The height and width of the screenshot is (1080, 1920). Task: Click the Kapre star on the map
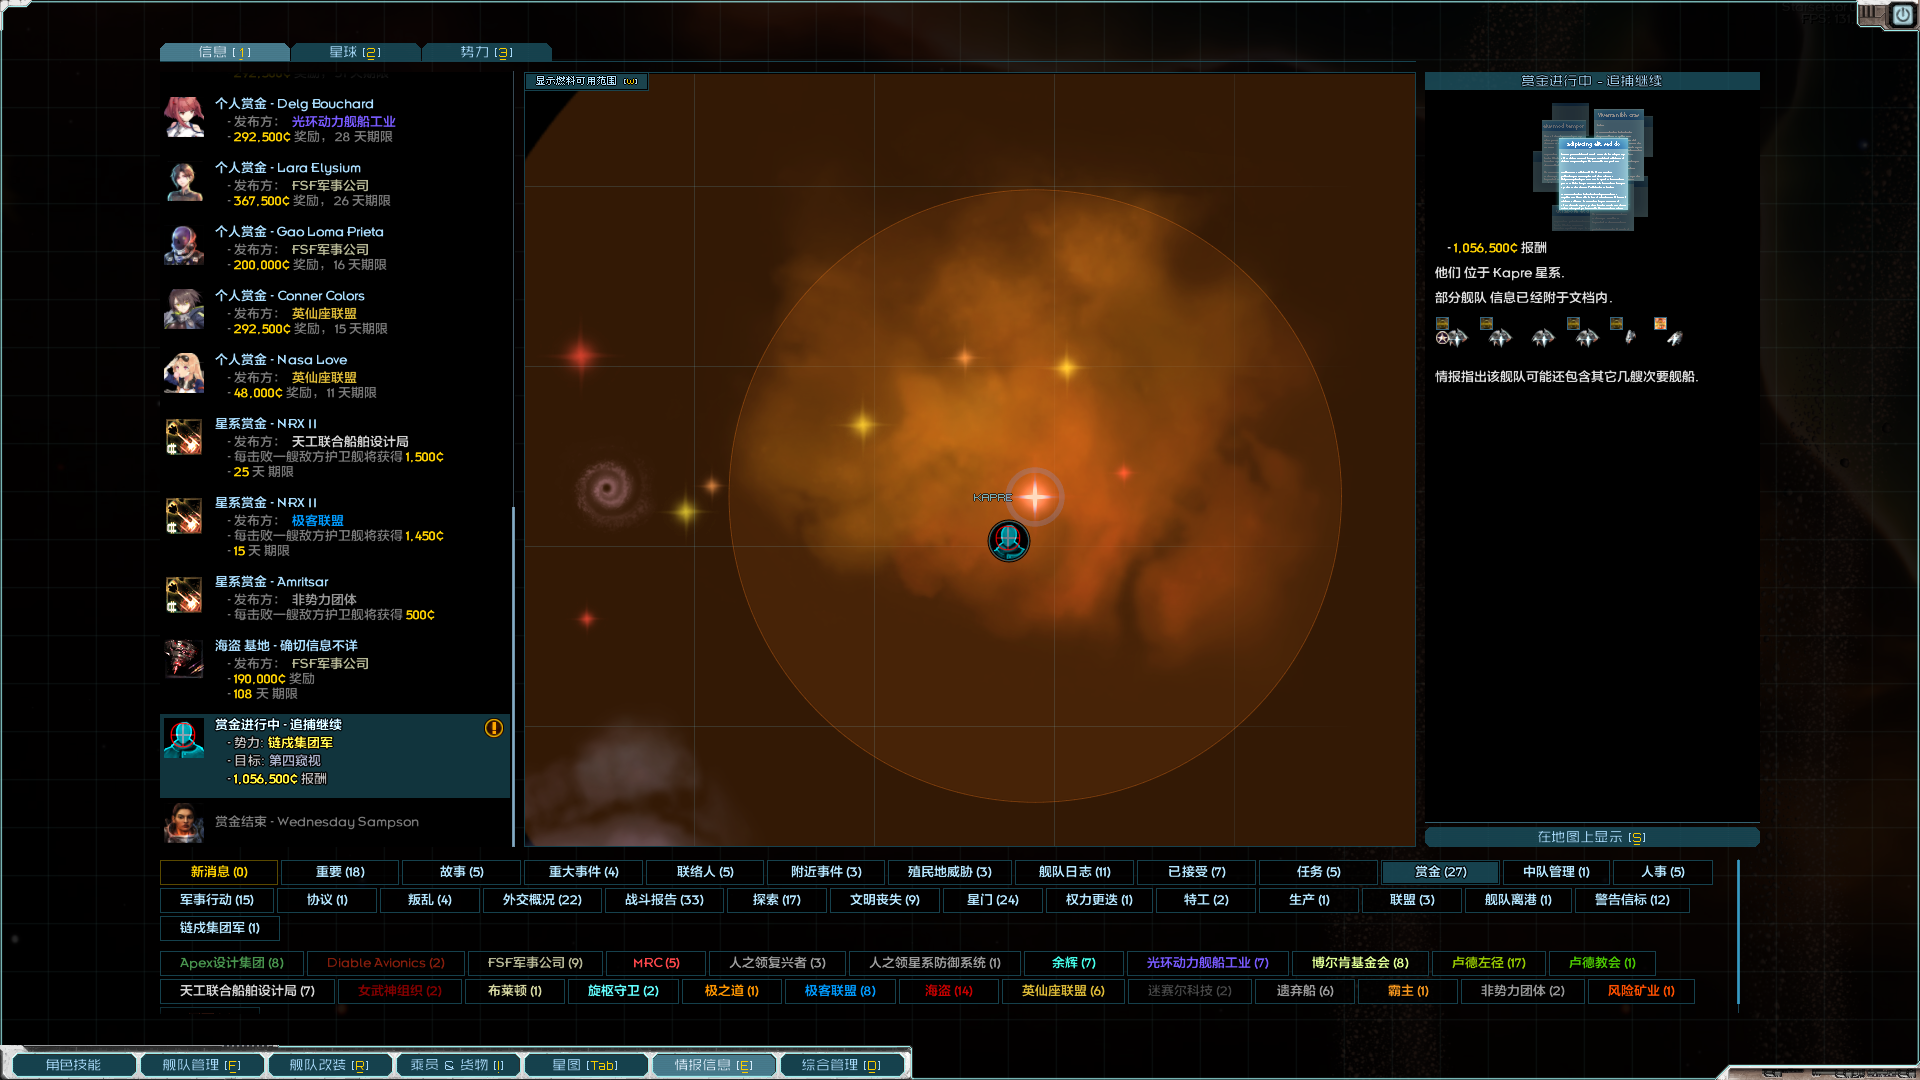pos(1035,496)
